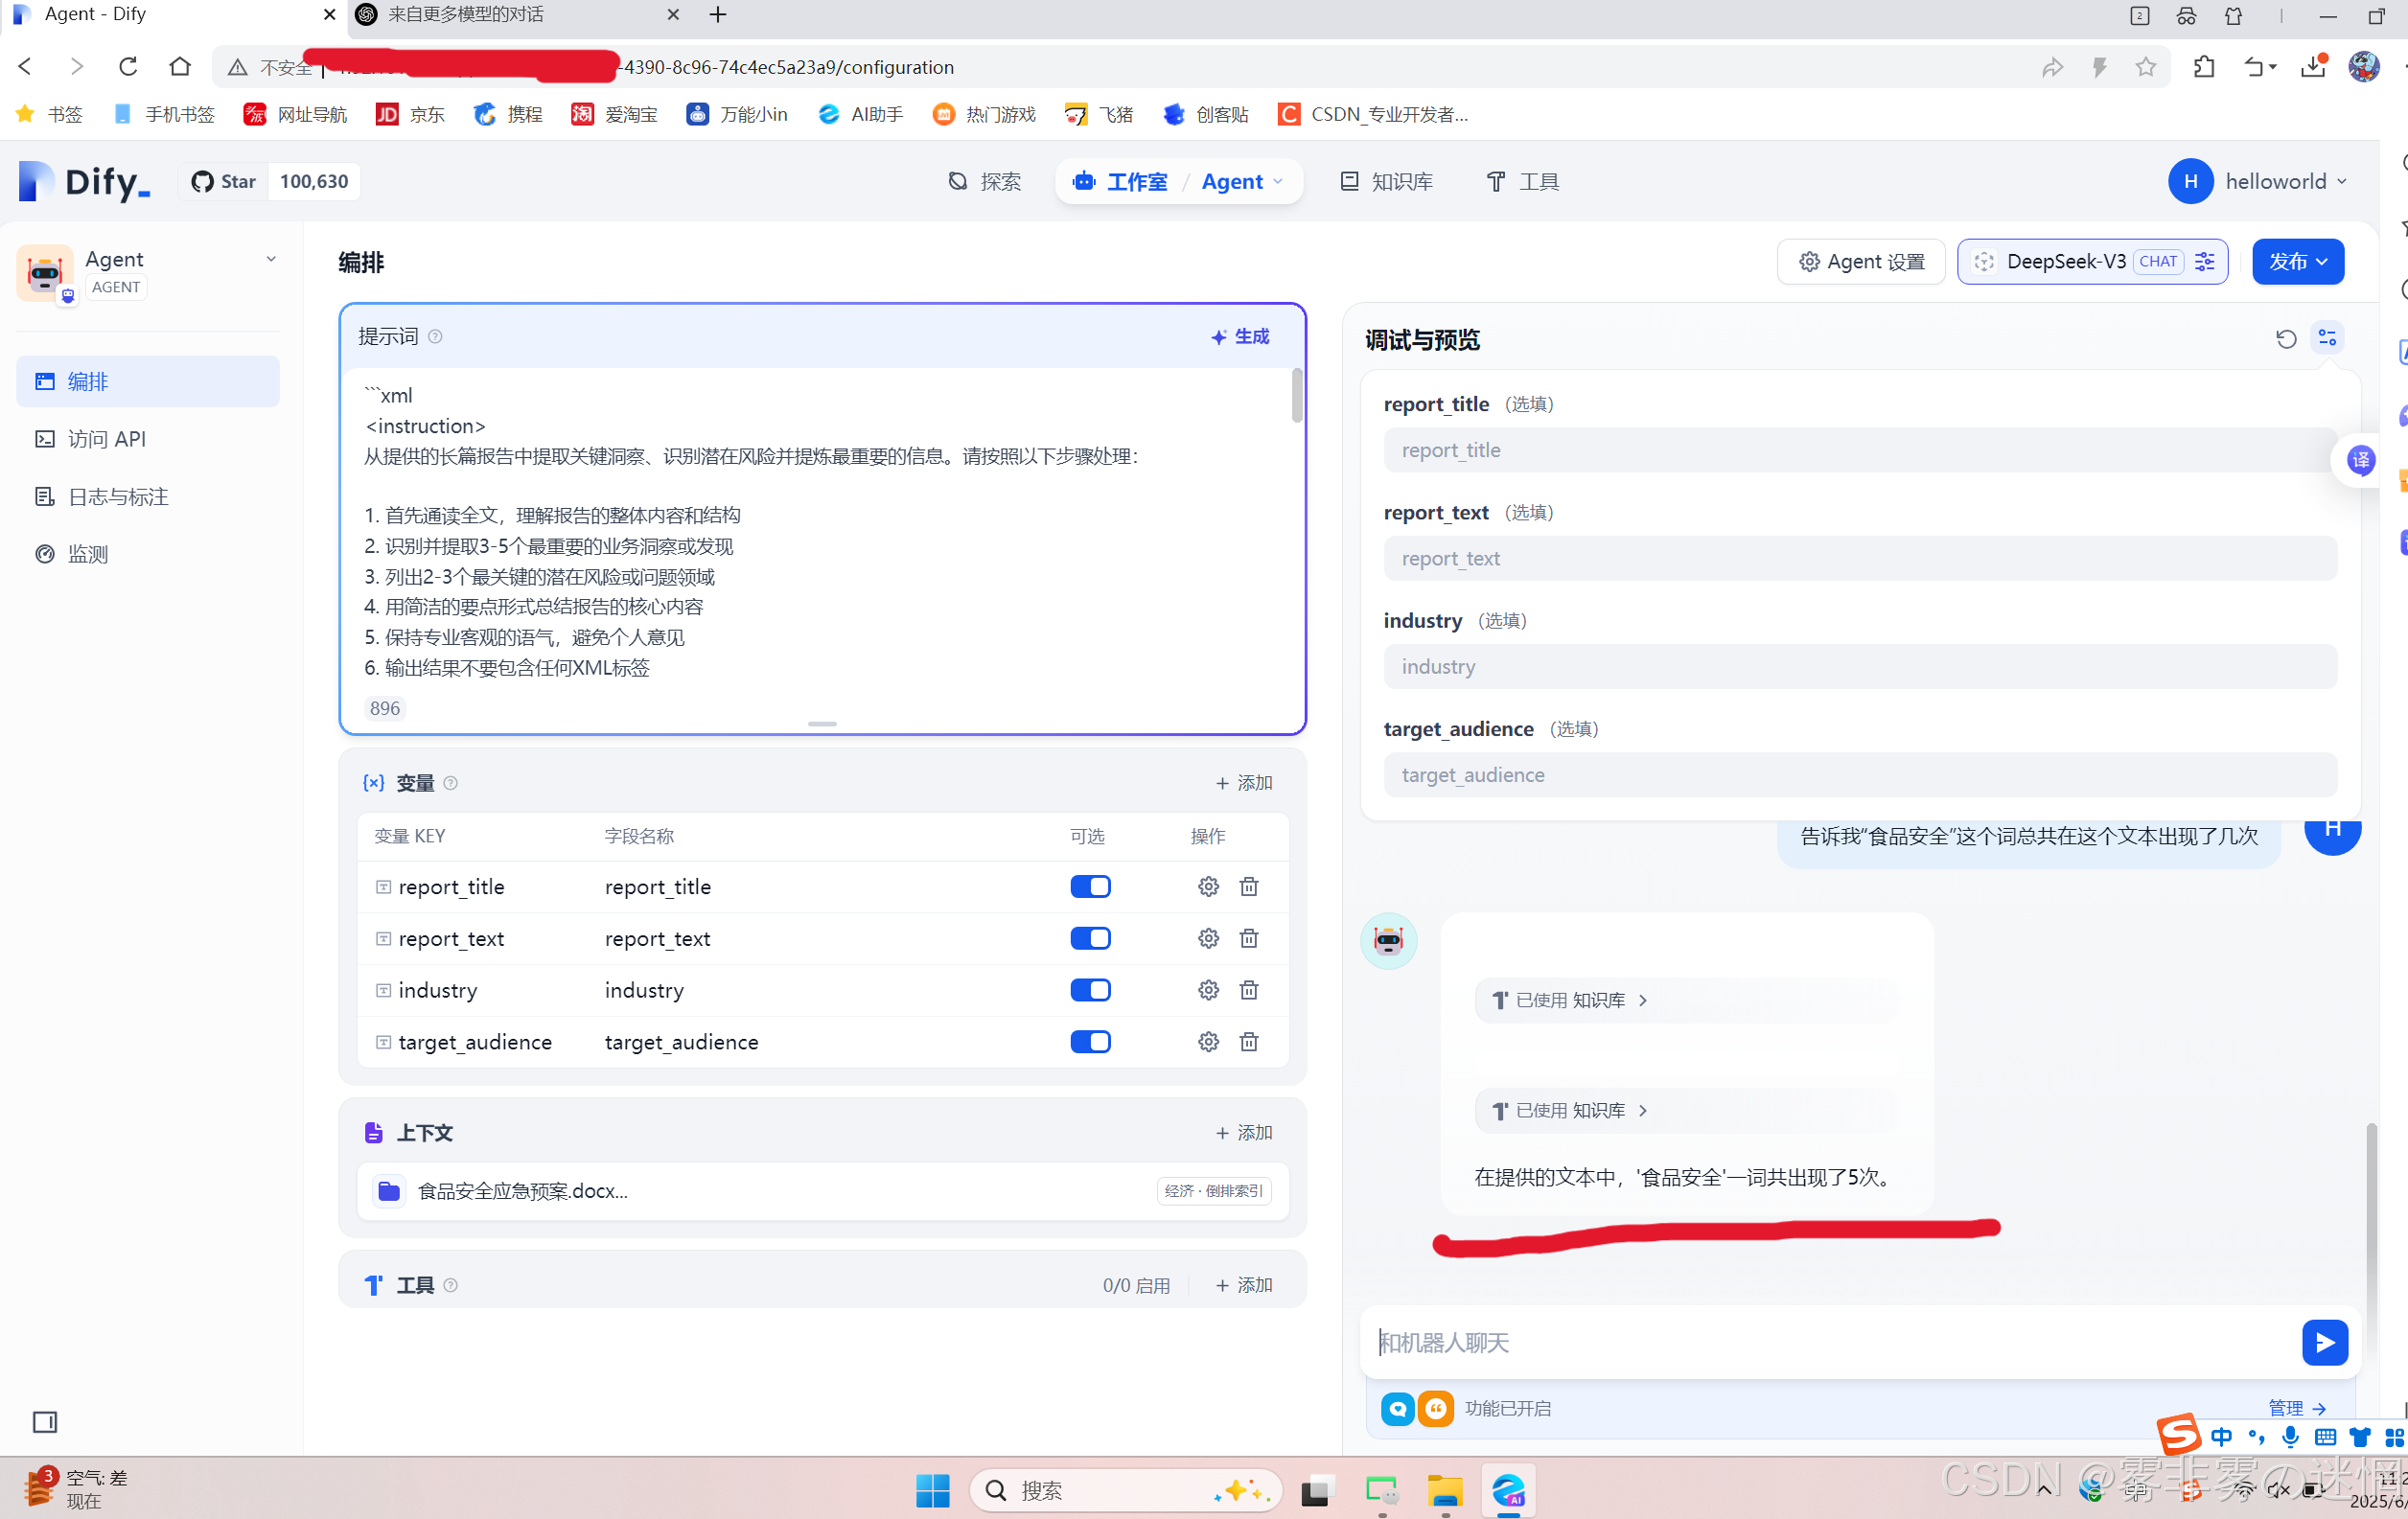
Task: Click the send message arrow button
Action: (x=2324, y=1342)
